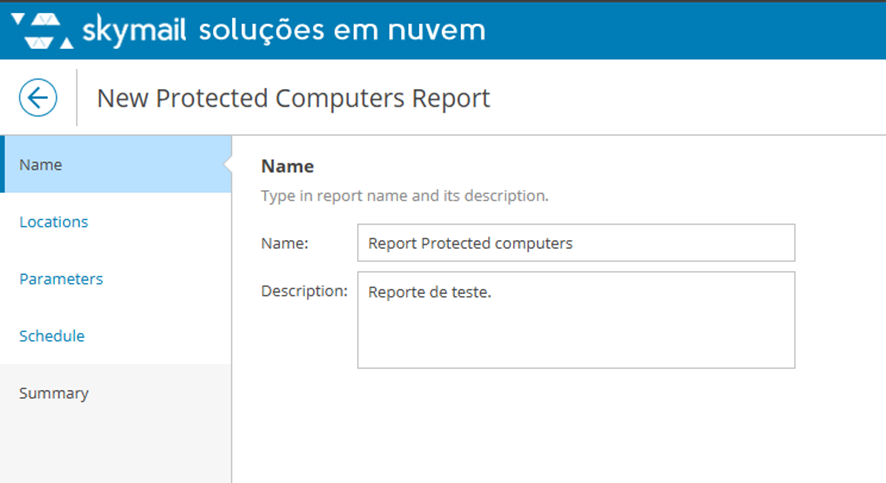Image resolution: width=886 pixels, height=483 pixels.
Task: Place cursor on "Reporte de teste." text
Action: 430,292
